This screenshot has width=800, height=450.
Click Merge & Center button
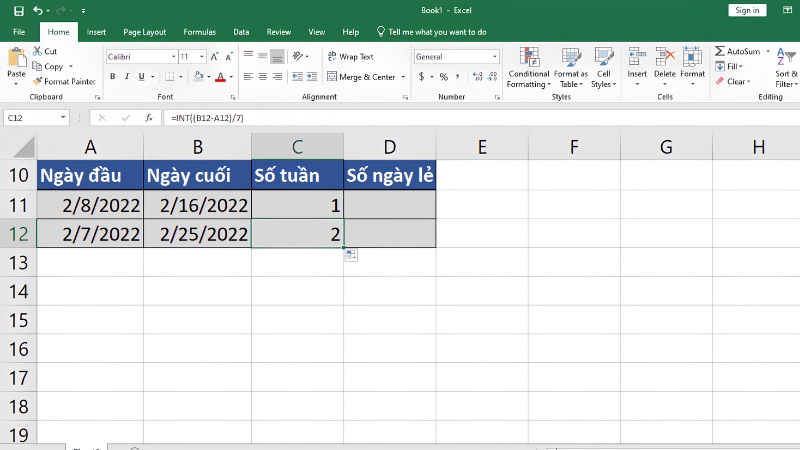pos(361,77)
